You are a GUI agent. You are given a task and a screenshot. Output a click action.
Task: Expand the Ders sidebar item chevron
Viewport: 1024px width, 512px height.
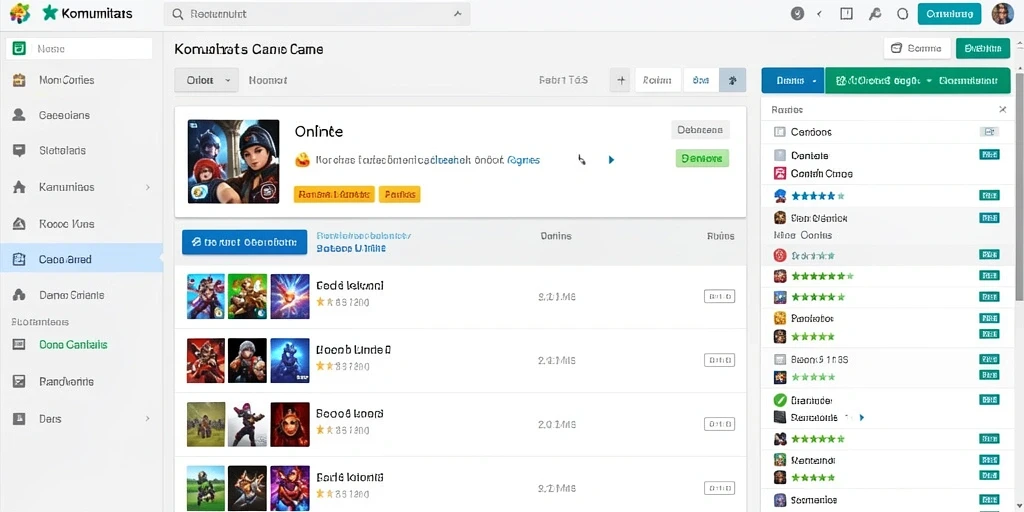(x=148, y=418)
